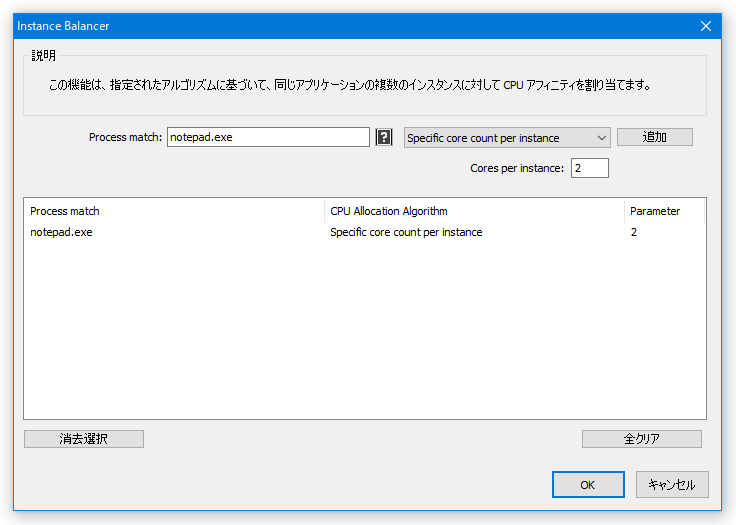Viewport: 736px width, 525px height.
Task: Click the 追加 (Add) button
Action: (x=654, y=137)
